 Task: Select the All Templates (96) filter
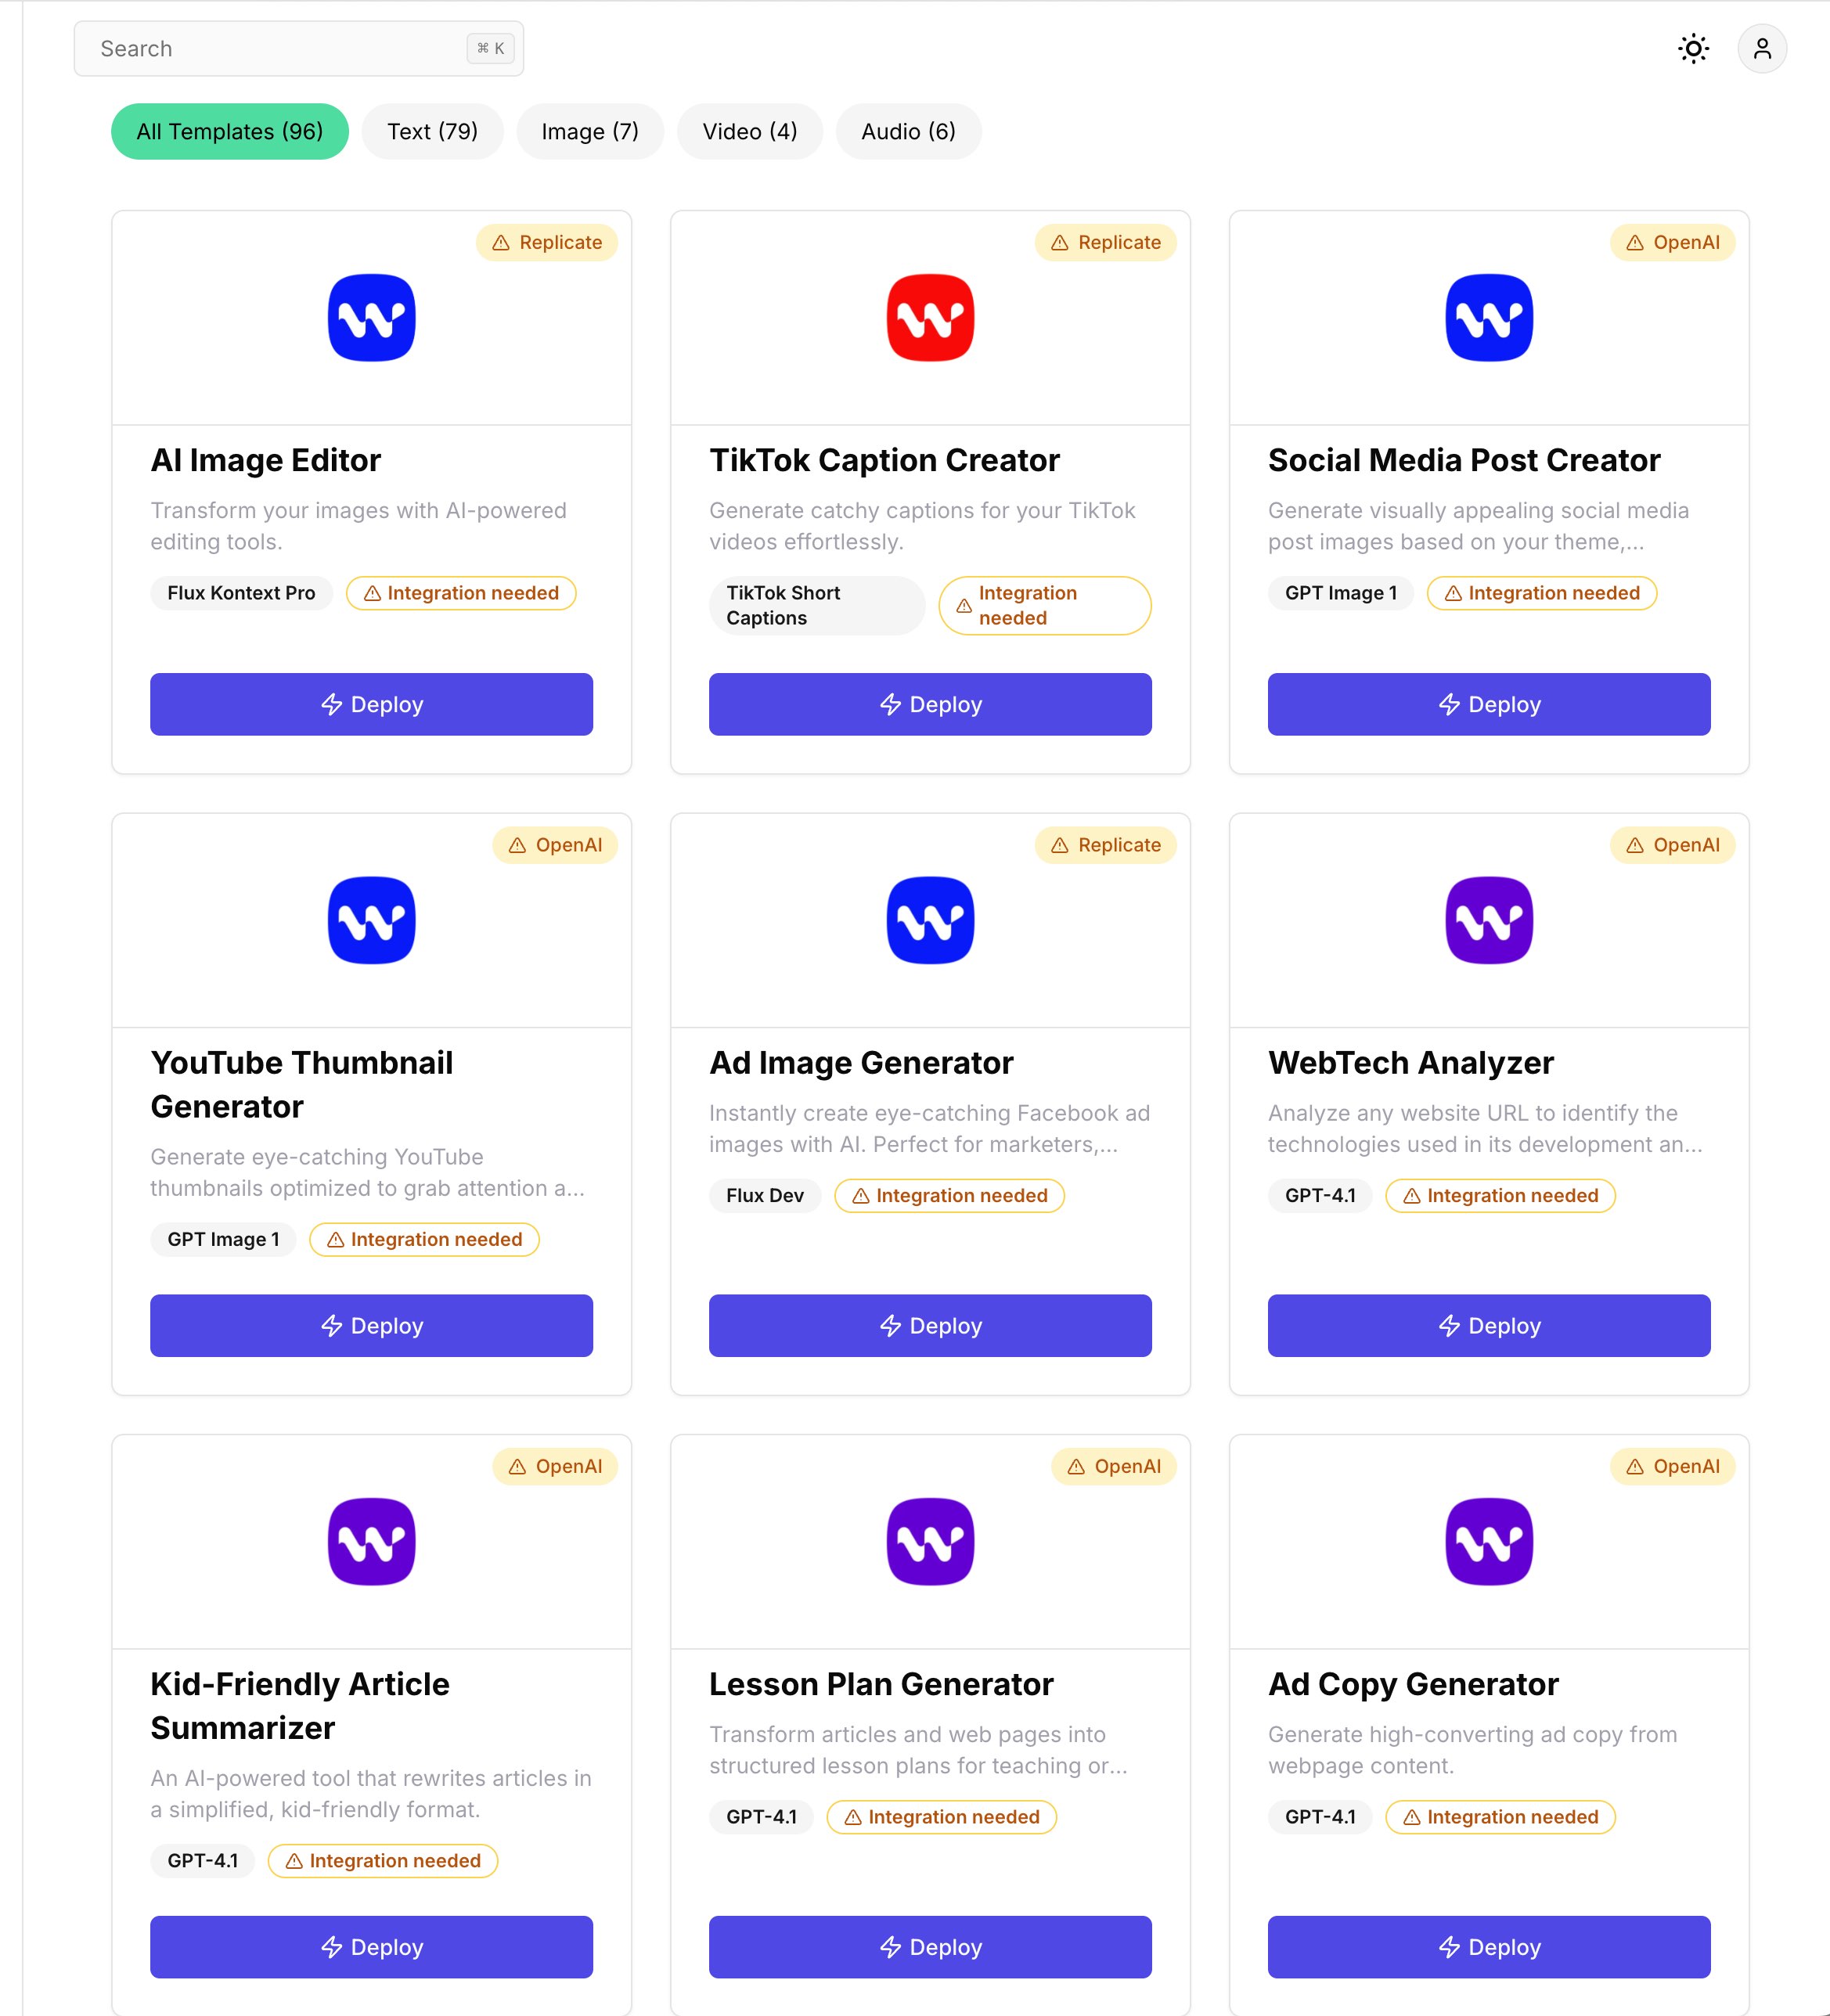coord(230,132)
